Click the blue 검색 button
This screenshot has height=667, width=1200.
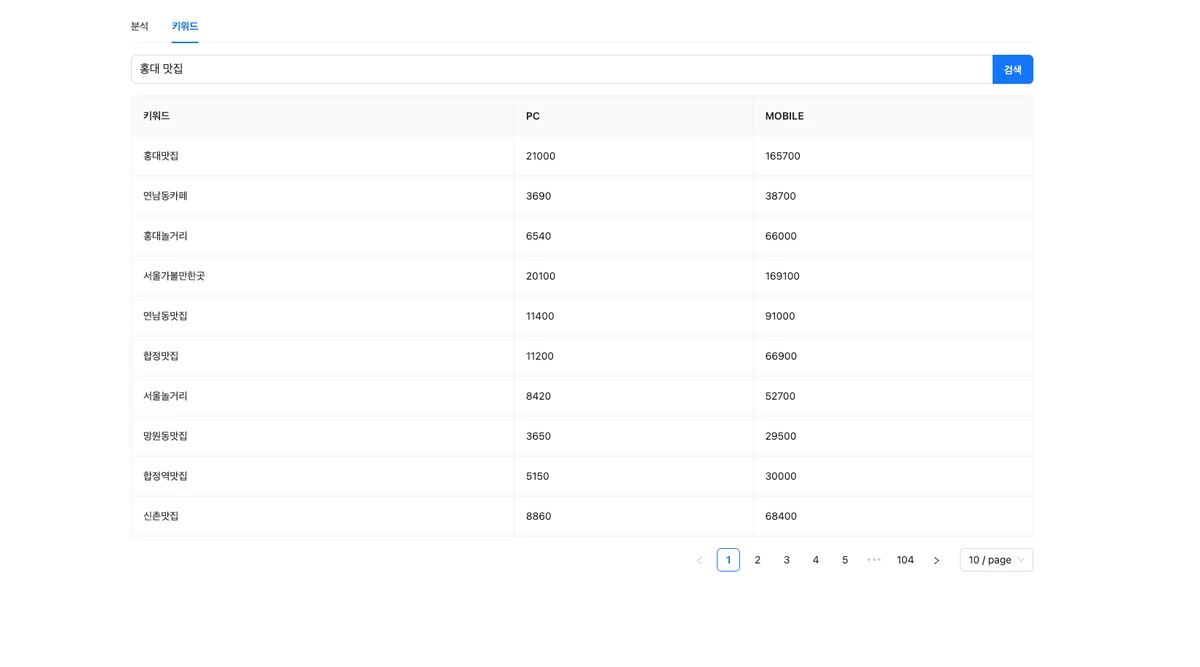pos(1012,69)
